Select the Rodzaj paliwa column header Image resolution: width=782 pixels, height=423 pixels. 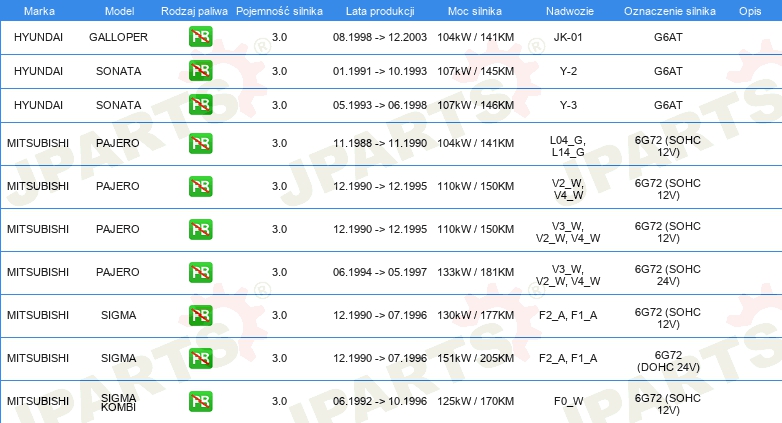tap(194, 11)
